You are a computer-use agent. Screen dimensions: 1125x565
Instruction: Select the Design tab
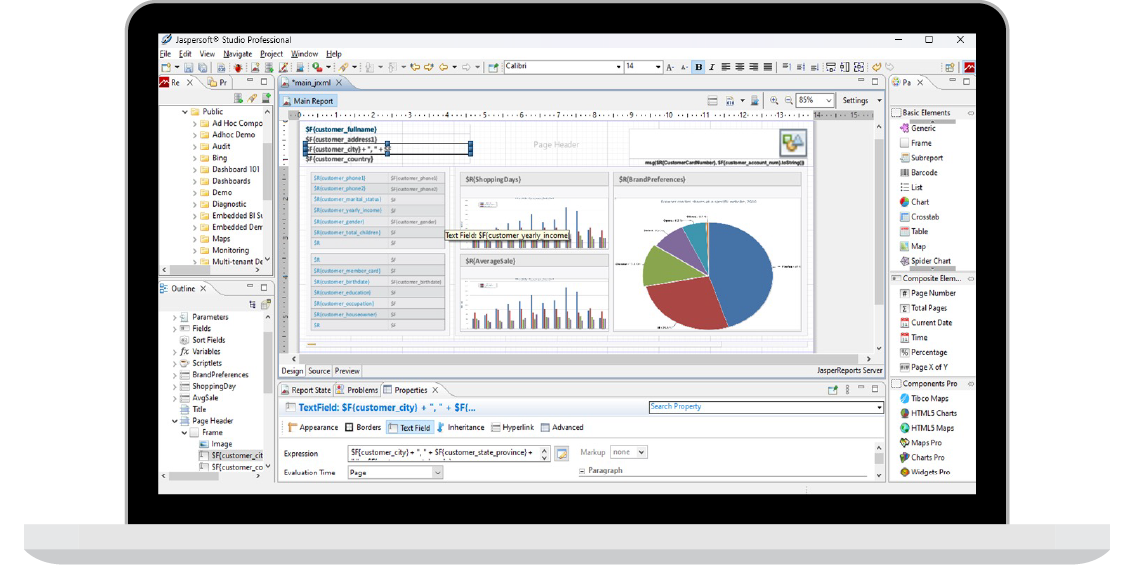tap(292, 371)
